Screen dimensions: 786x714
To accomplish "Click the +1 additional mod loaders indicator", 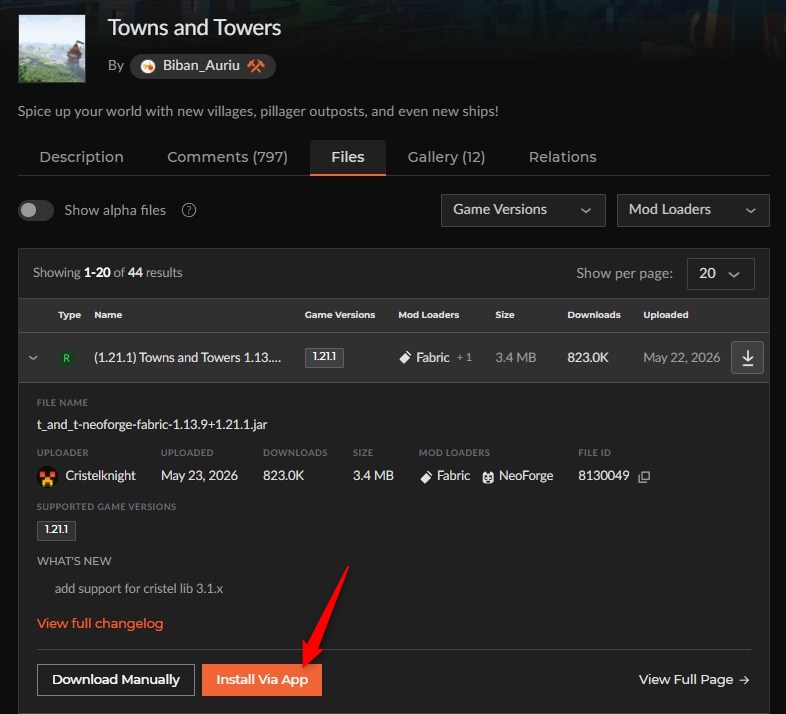I will point(464,358).
